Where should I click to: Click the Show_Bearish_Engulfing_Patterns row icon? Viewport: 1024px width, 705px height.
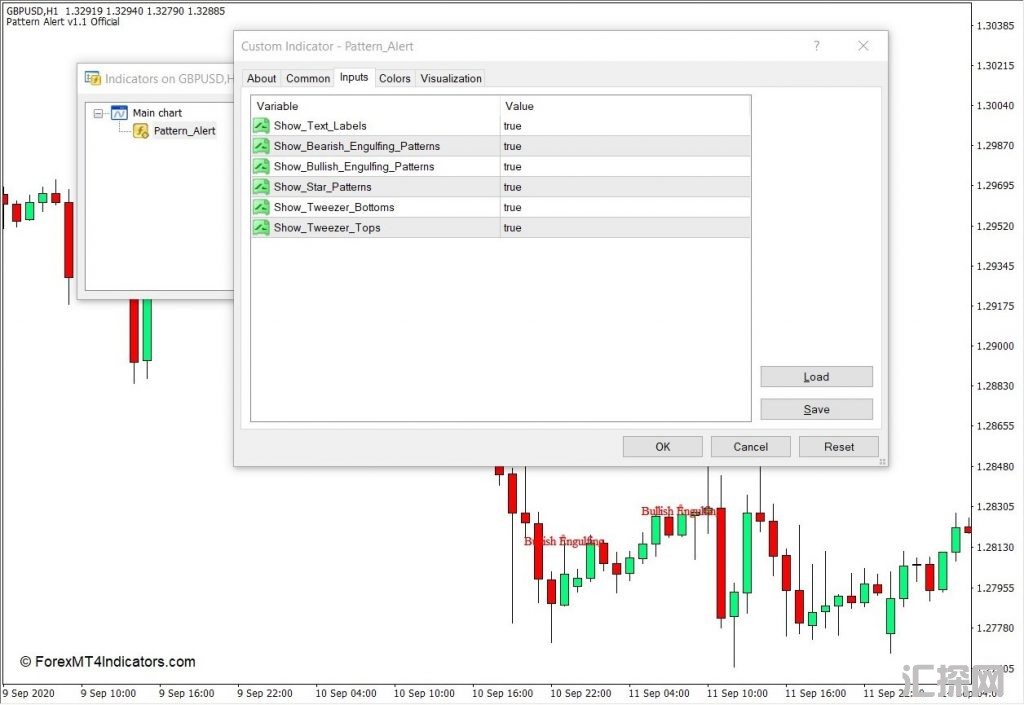click(x=262, y=146)
